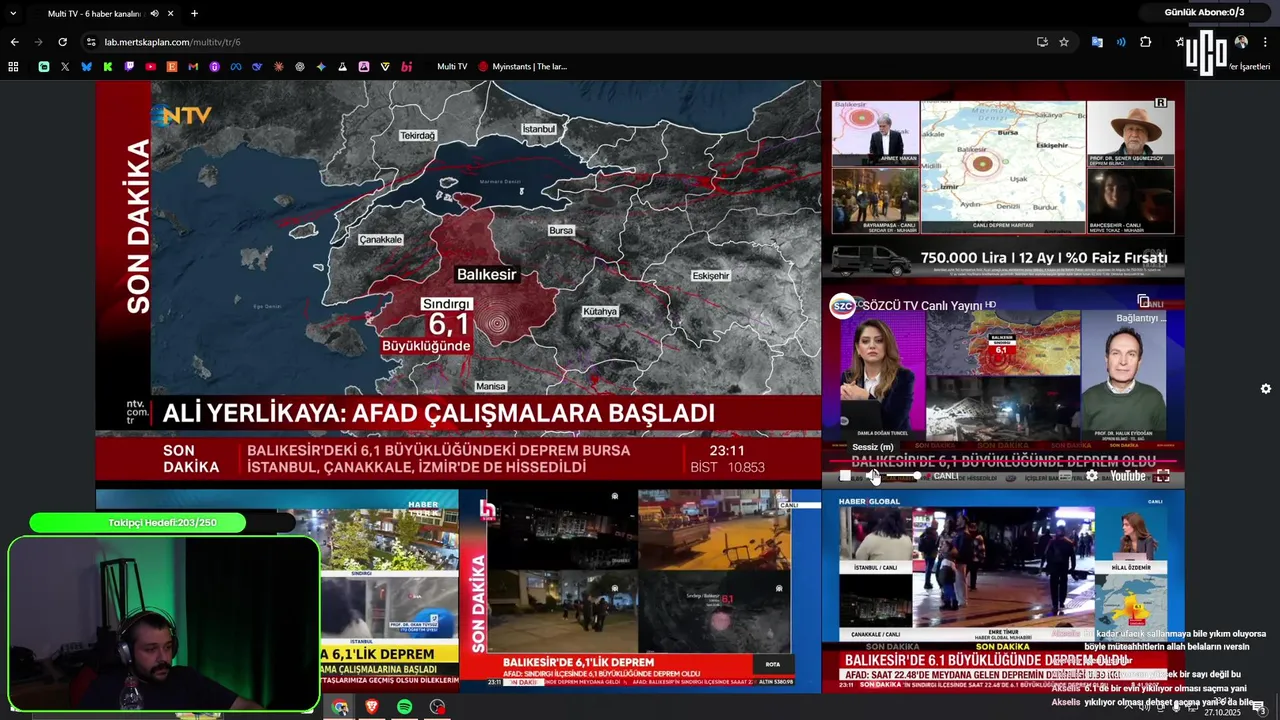
Task: Open a new browser tab
Action: click(x=194, y=14)
